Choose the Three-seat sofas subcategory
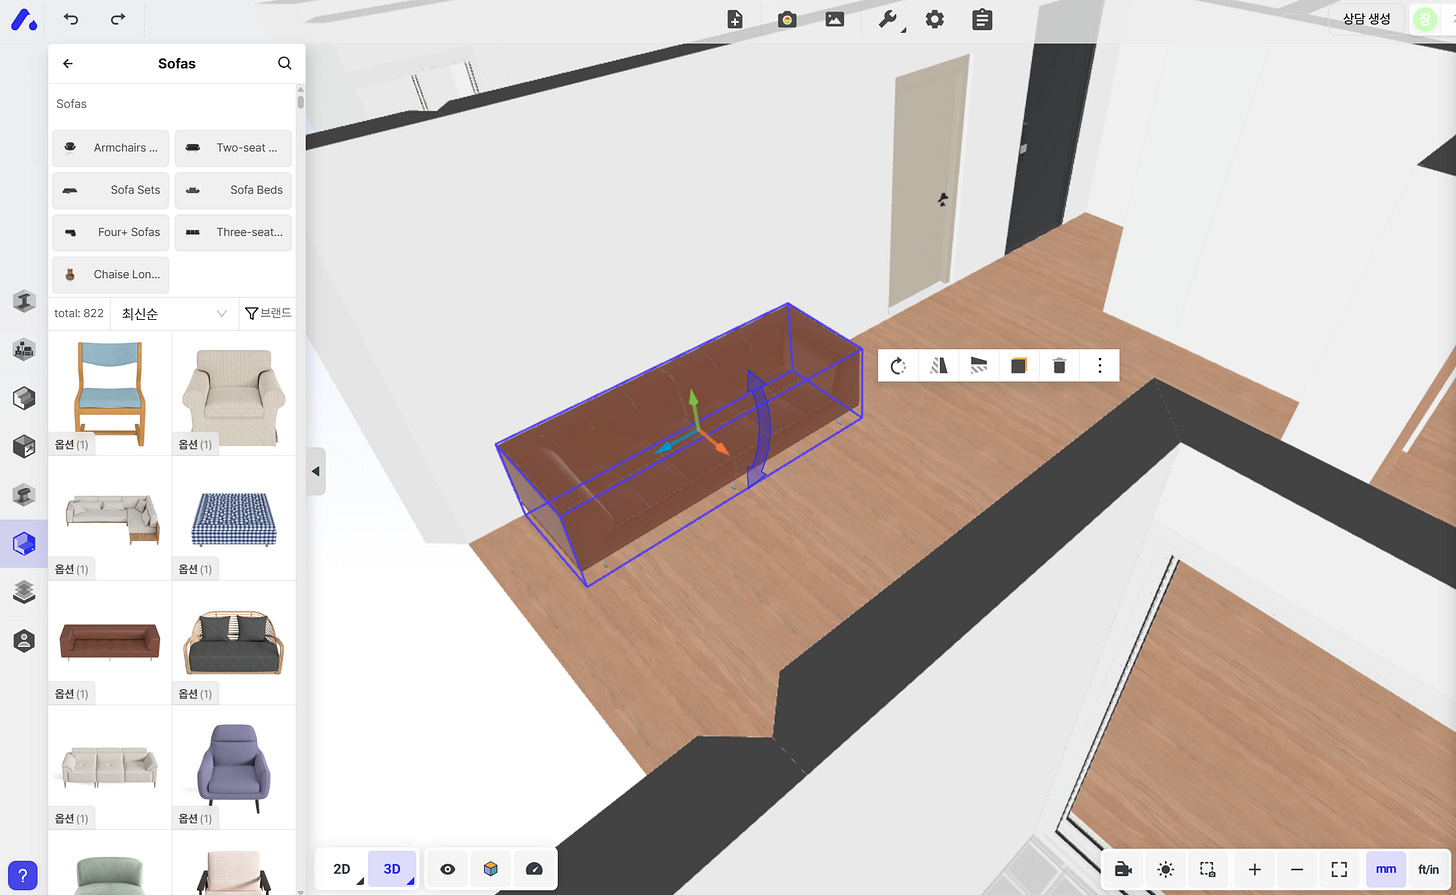This screenshot has width=1456, height=895. (233, 232)
